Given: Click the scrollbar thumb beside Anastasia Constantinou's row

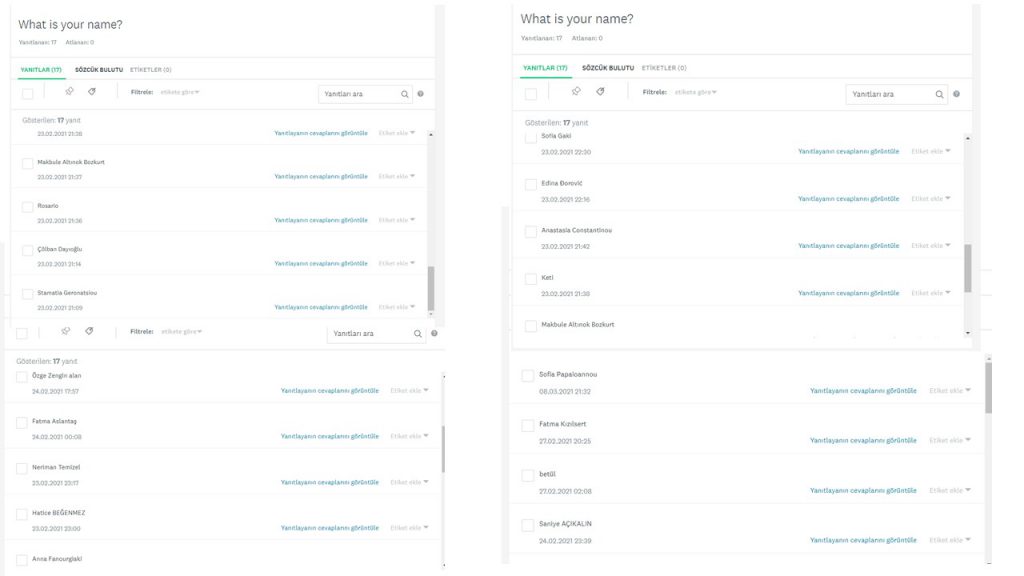Looking at the screenshot, I should click(x=967, y=267).
